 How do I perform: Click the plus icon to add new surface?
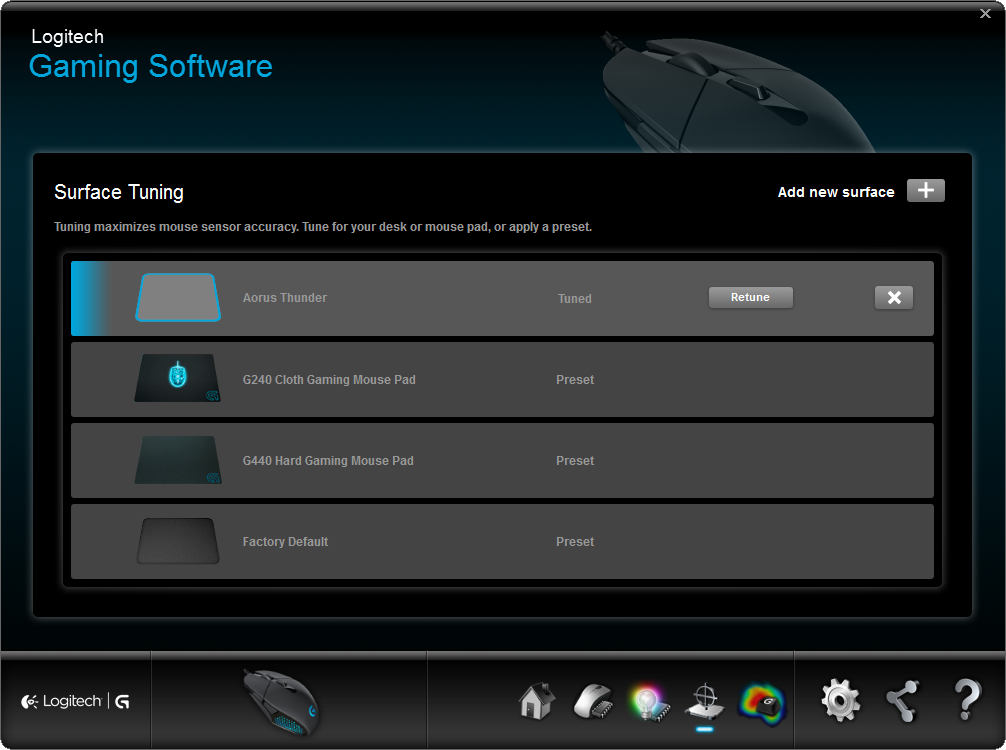click(925, 191)
